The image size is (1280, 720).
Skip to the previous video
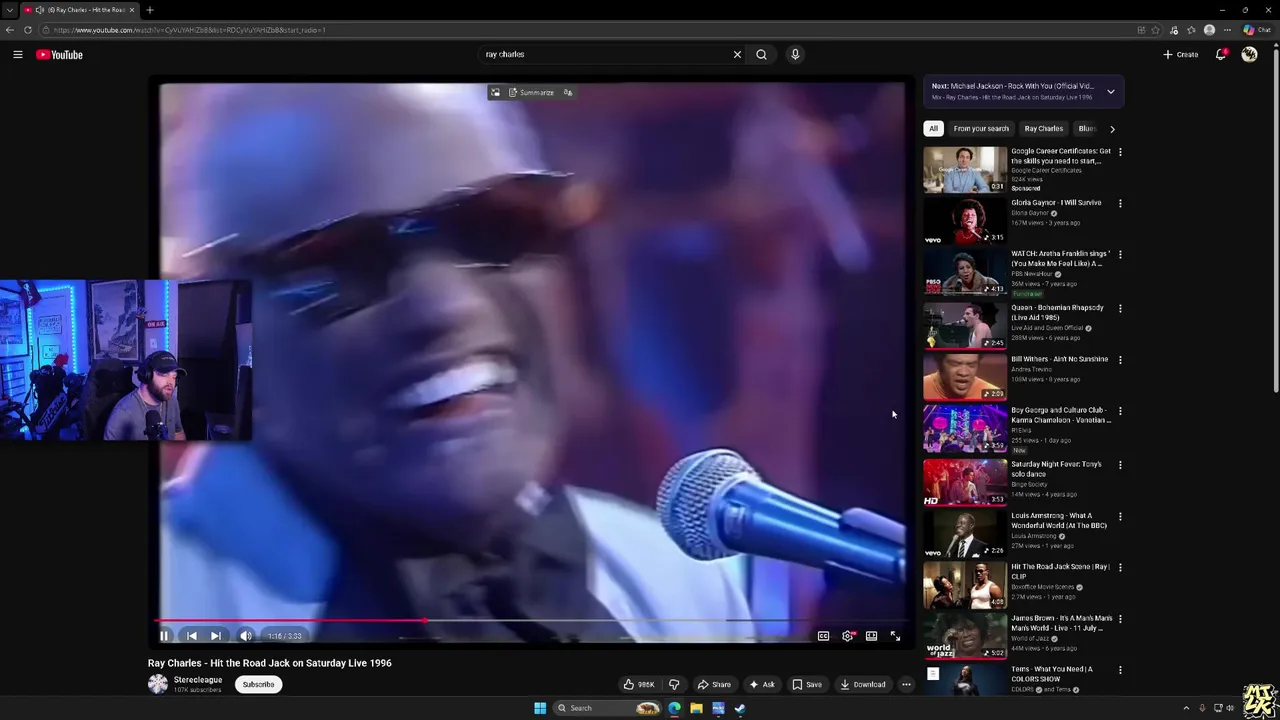tap(191, 636)
